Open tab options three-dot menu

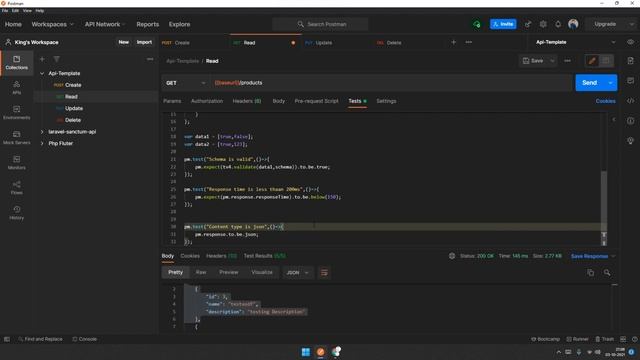pyautogui.click(x=469, y=42)
